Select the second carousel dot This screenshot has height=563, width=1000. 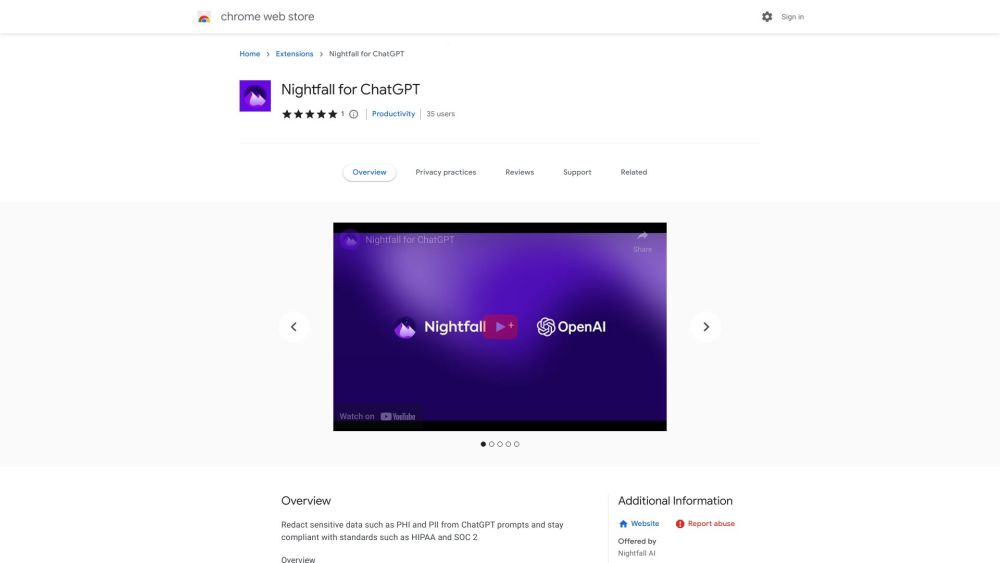point(491,444)
